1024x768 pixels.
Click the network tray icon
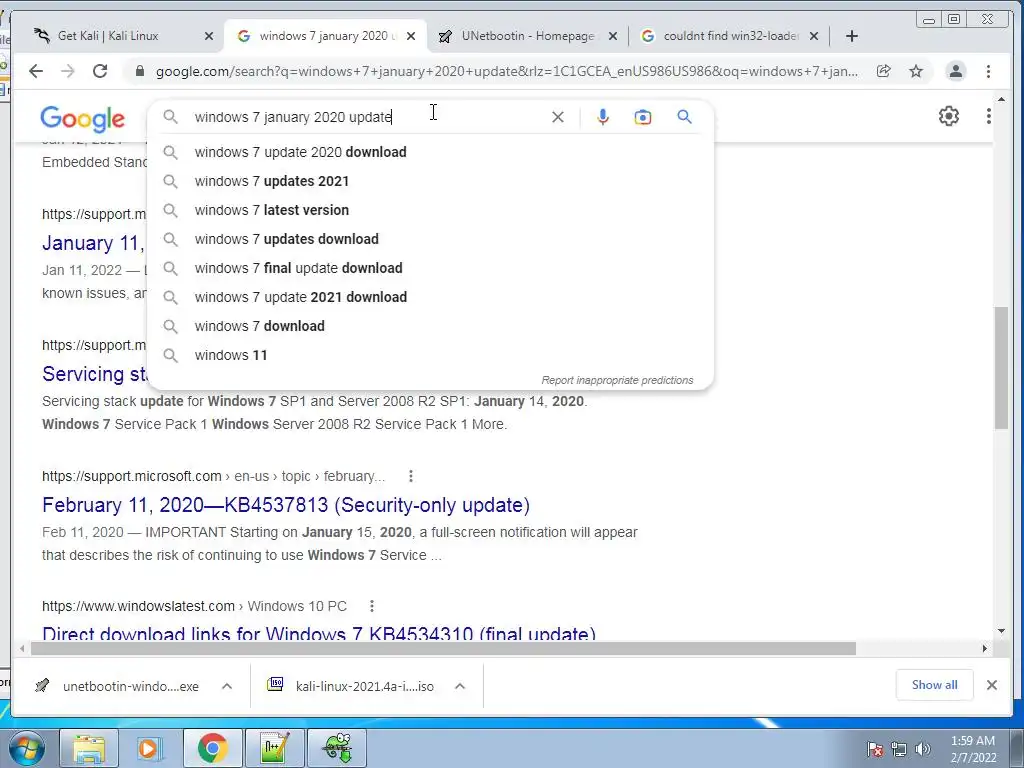899,749
